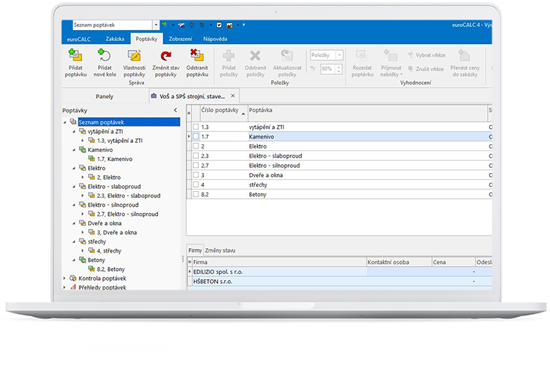Image resolution: width=550 pixels, height=382 pixels.
Task: Expand the Přehledy poptávek node
Action: tap(65, 287)
